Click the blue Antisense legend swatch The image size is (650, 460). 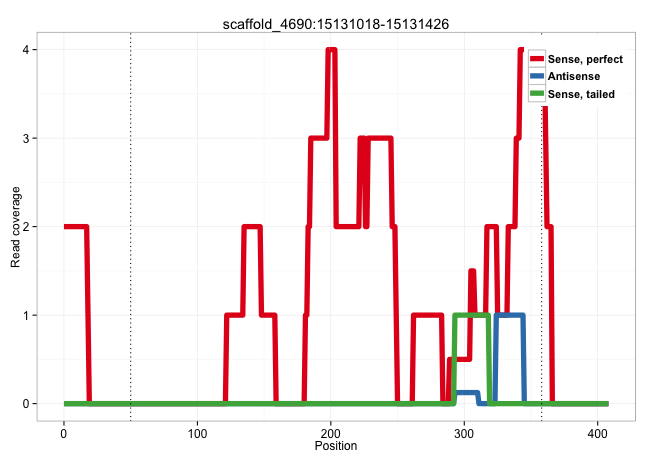point(537,77)
